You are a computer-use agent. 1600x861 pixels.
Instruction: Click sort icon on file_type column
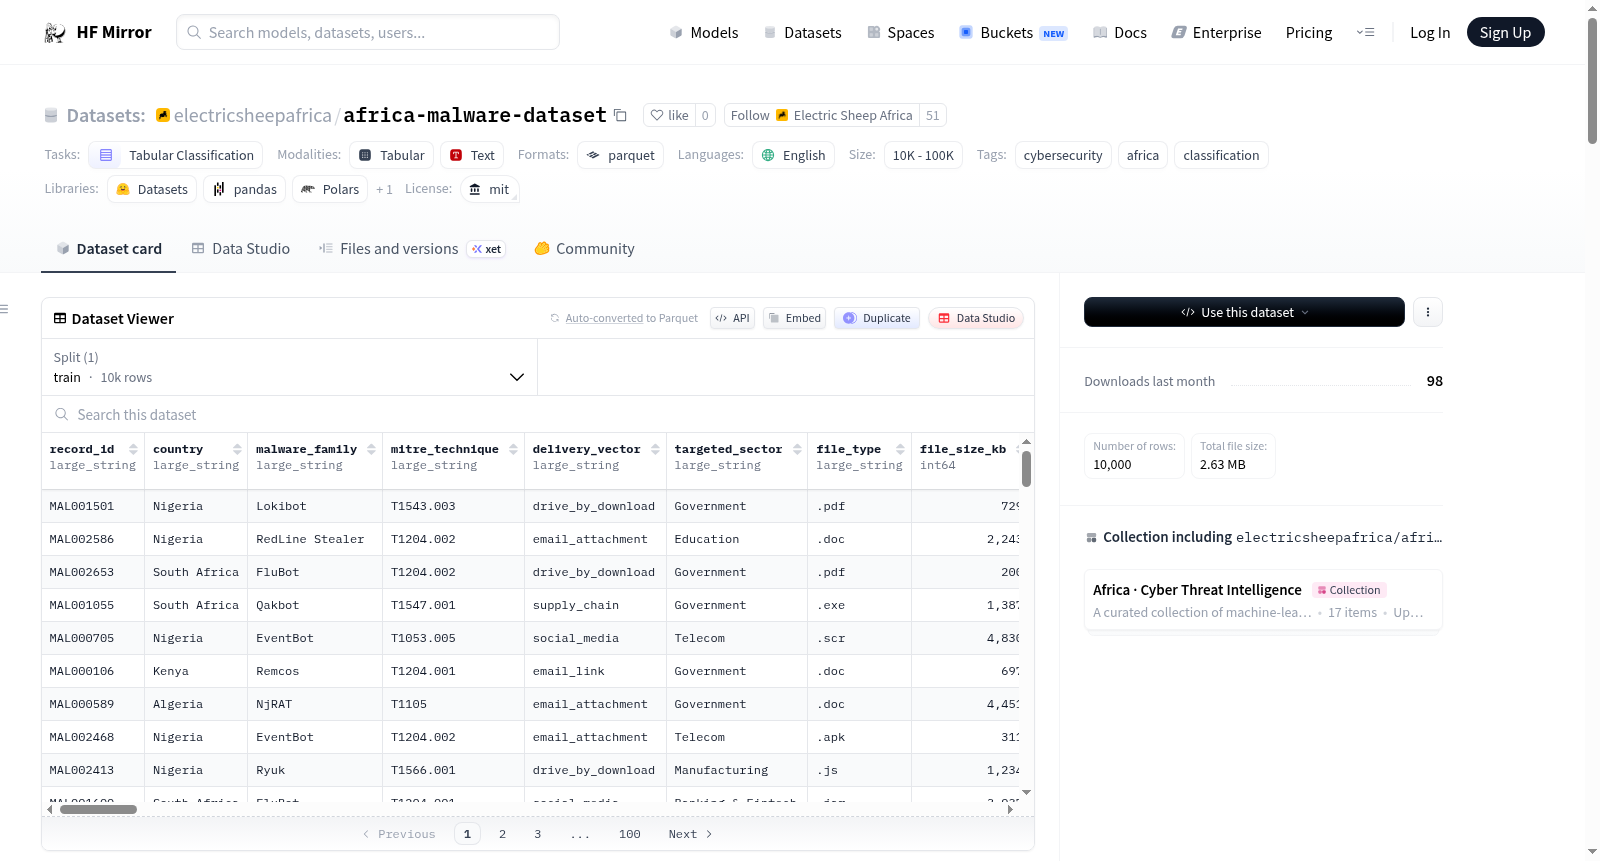click(900, 449)
